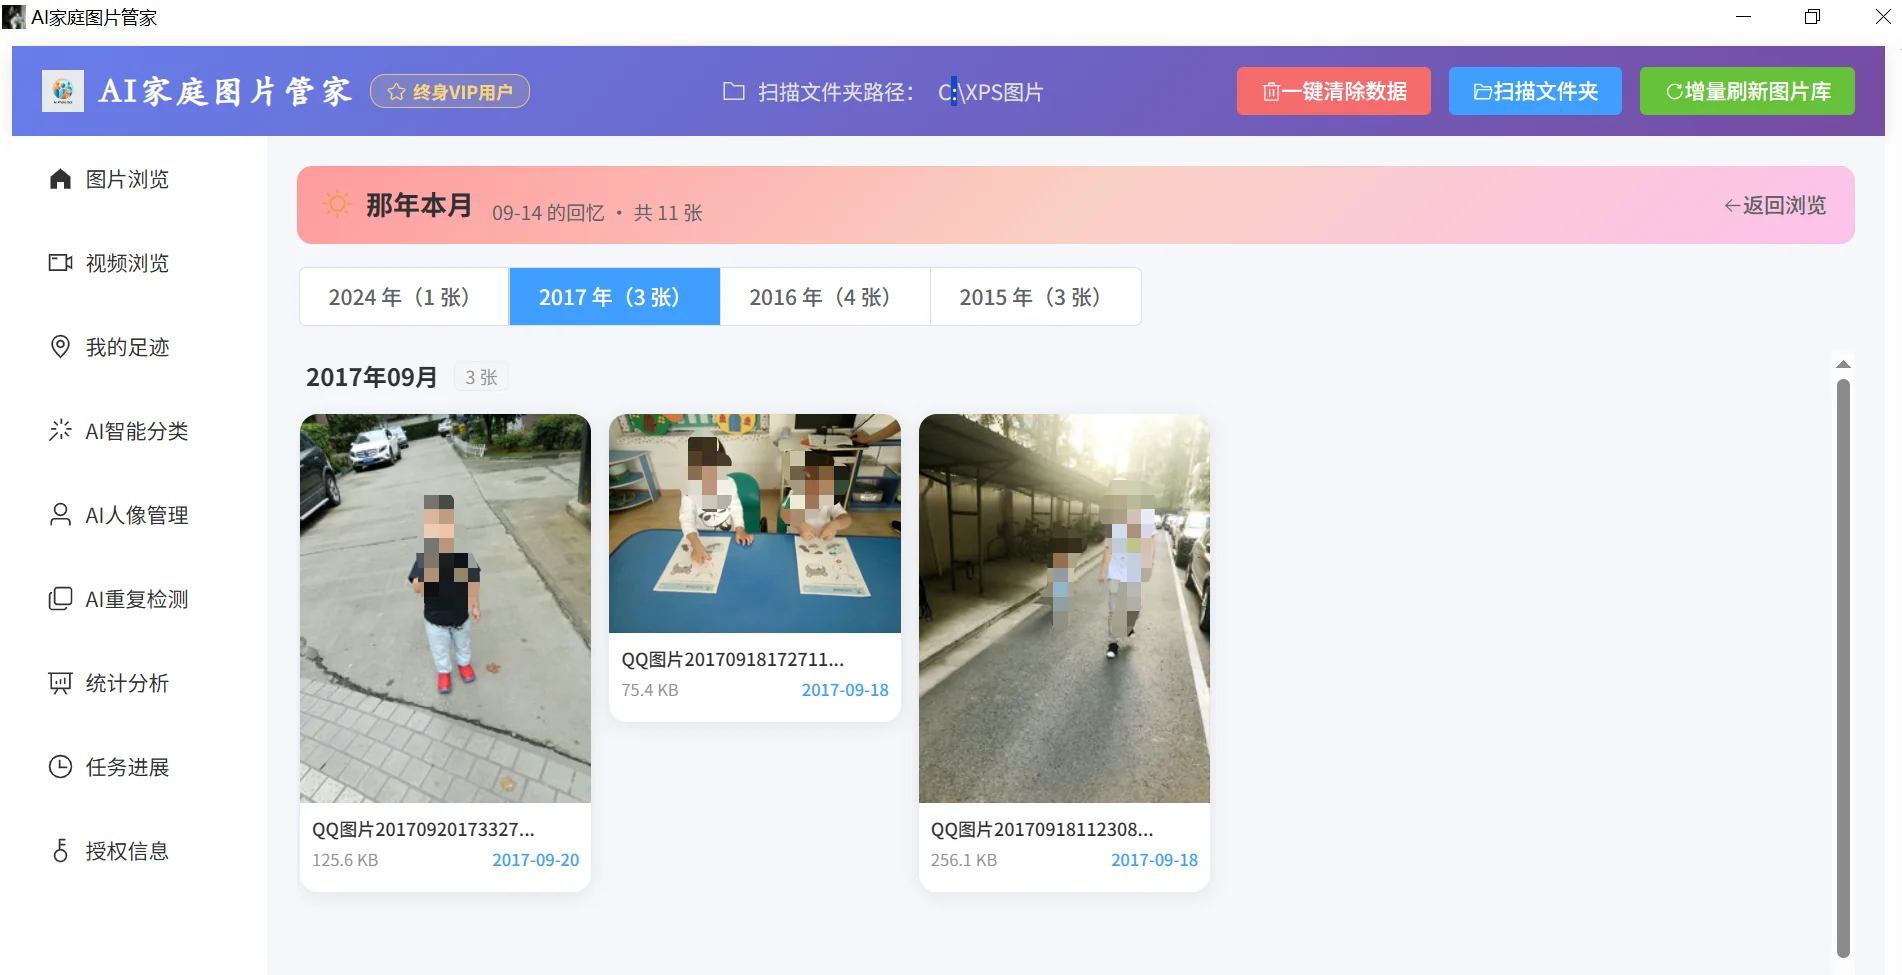Click the AI重复检测 duplicate icon
The height and width of the screenshot is (975, 1902).
point(60,599)
